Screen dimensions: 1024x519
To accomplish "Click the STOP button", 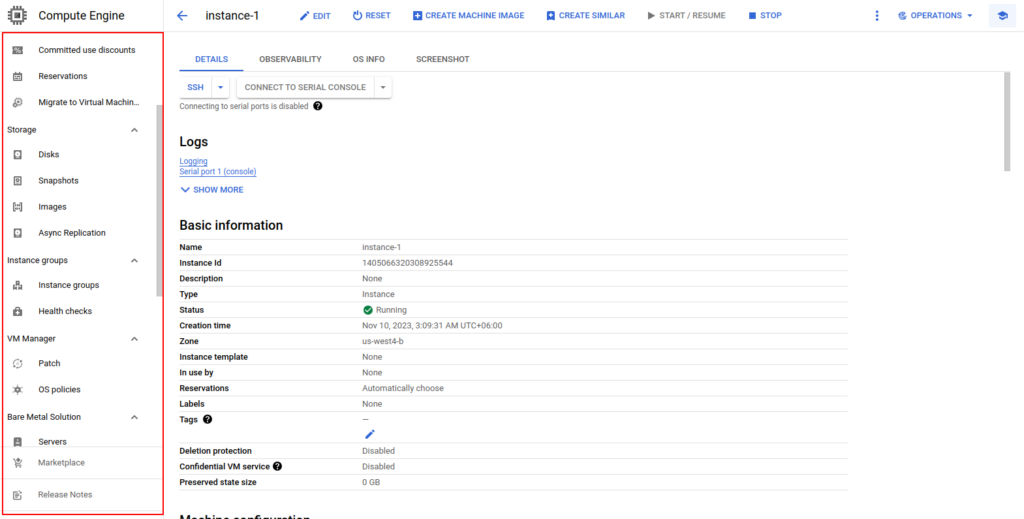I will 765,16.
